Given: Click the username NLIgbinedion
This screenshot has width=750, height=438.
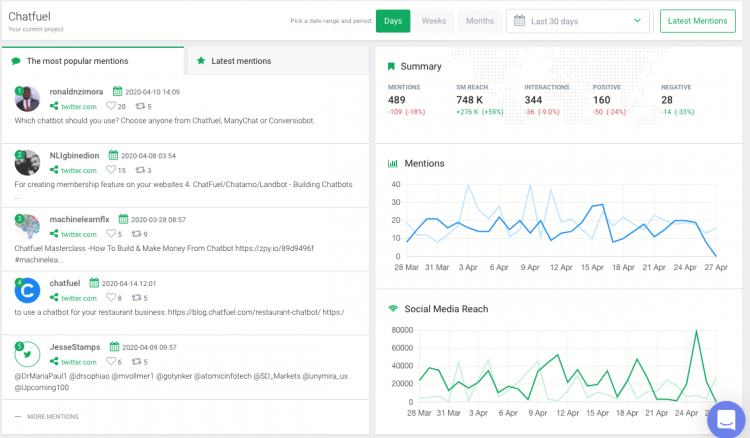Looking at the screenshot, I should (x=74, y=155).
